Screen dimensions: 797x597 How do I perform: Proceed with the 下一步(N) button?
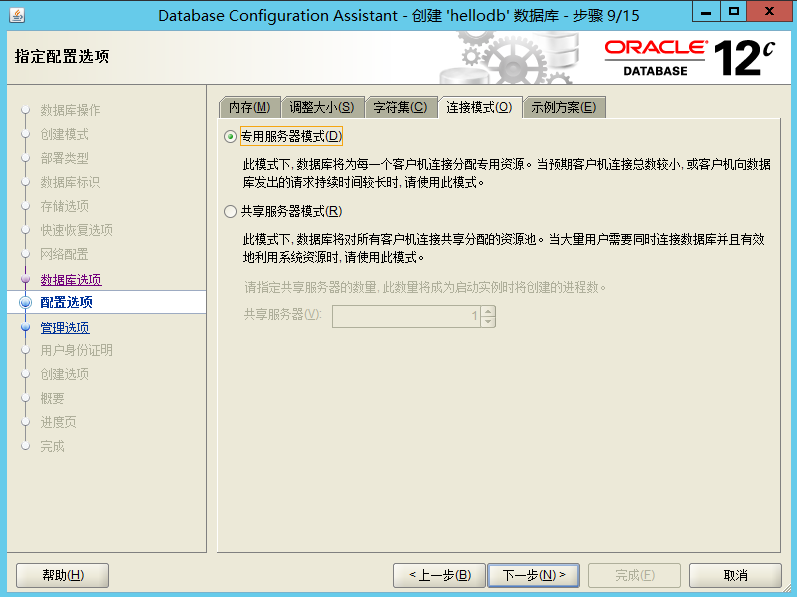click(533, 575)
